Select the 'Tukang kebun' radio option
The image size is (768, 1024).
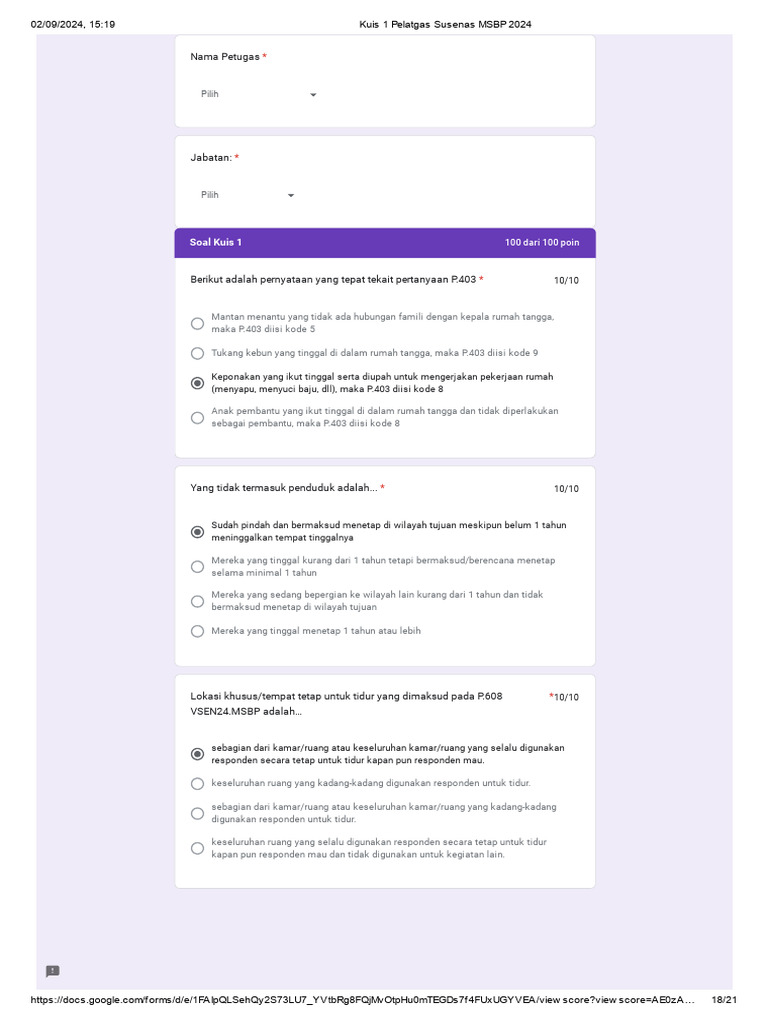197,353
